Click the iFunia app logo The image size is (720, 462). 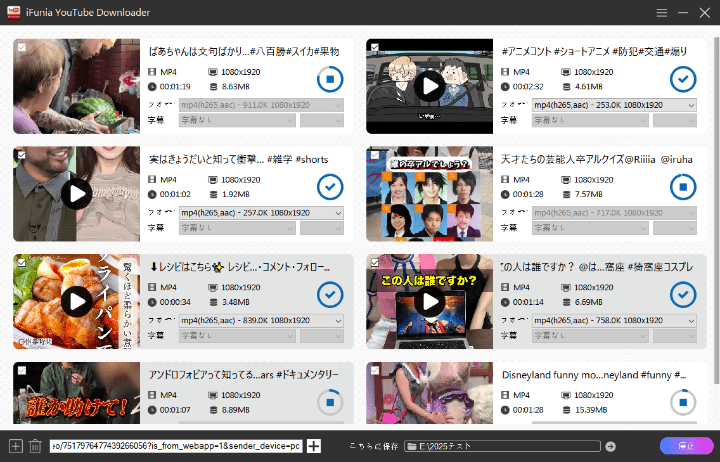click(13, 12)
